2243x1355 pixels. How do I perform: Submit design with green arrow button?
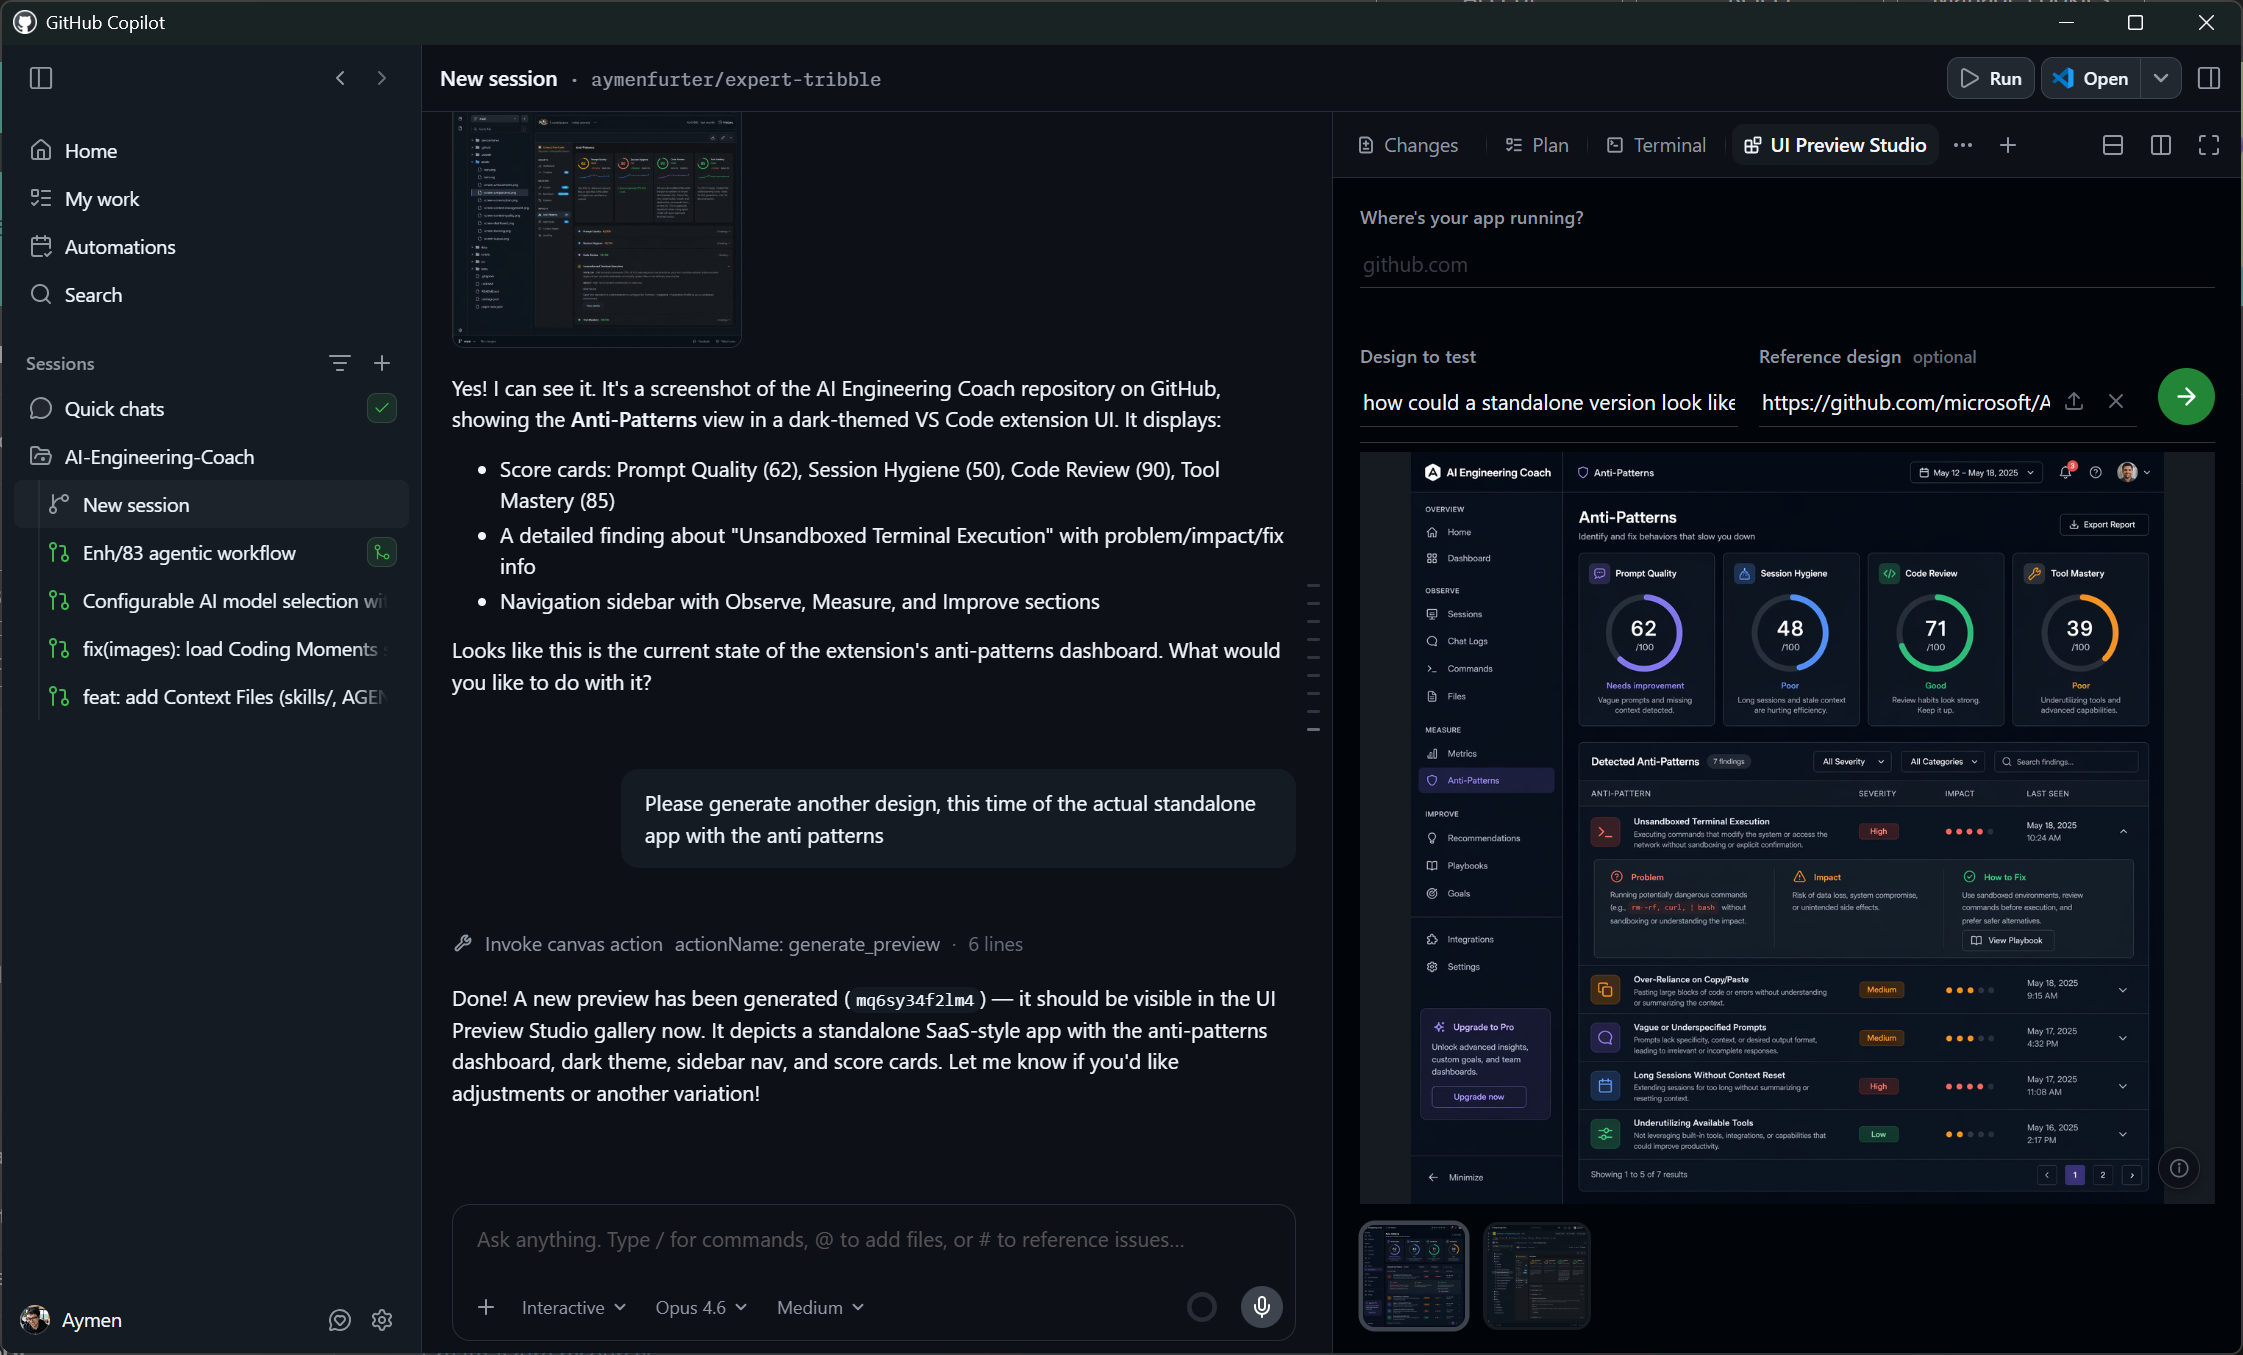tap(2186, 397)
